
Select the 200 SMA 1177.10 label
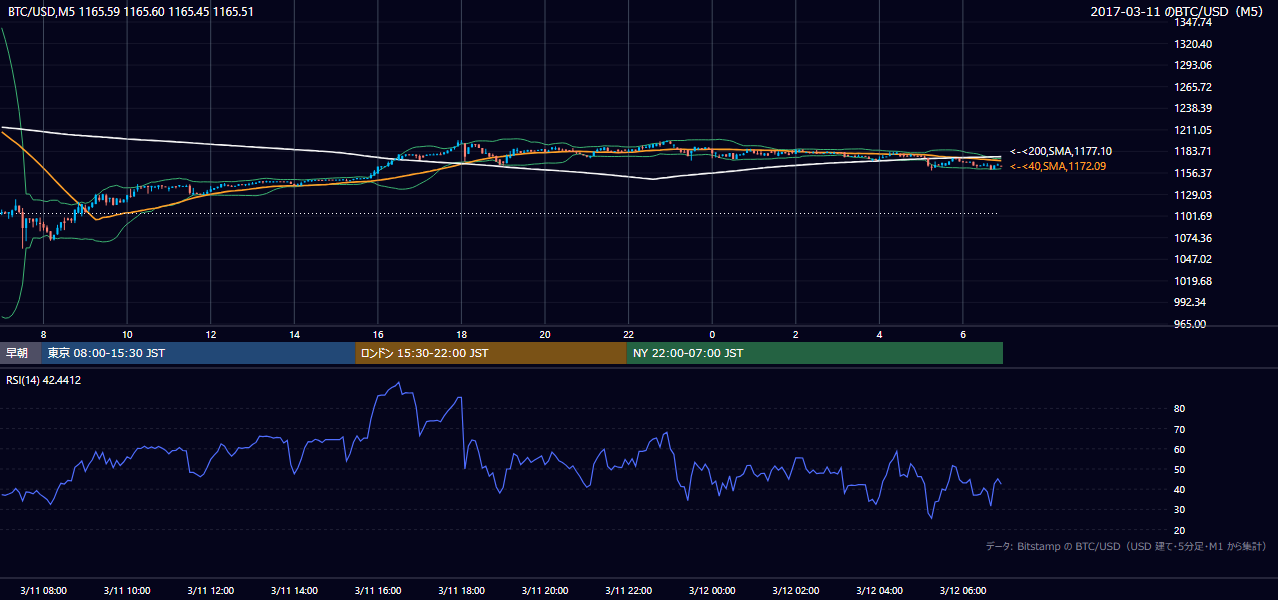click(x=1060, y=151)
